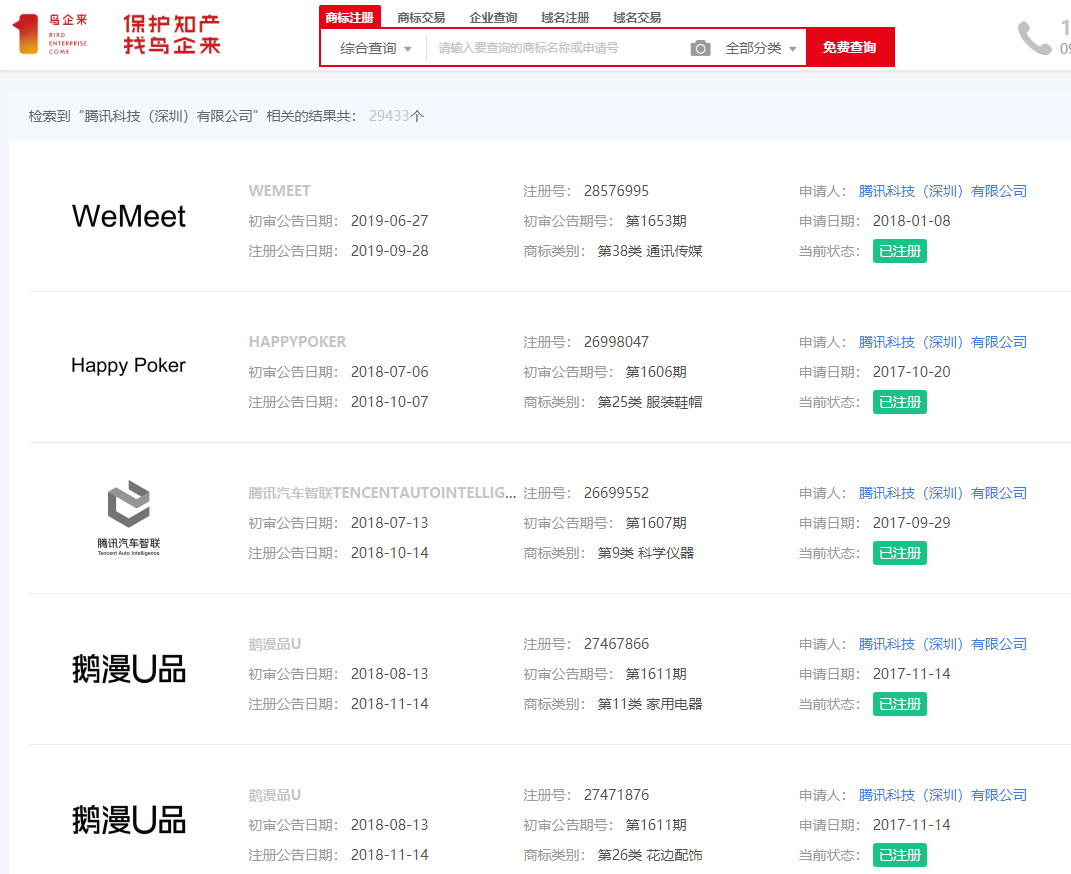Click 已注册 badge in 第11类 家用电器 row
1071x874 pixels.
(x=900, y=704)
